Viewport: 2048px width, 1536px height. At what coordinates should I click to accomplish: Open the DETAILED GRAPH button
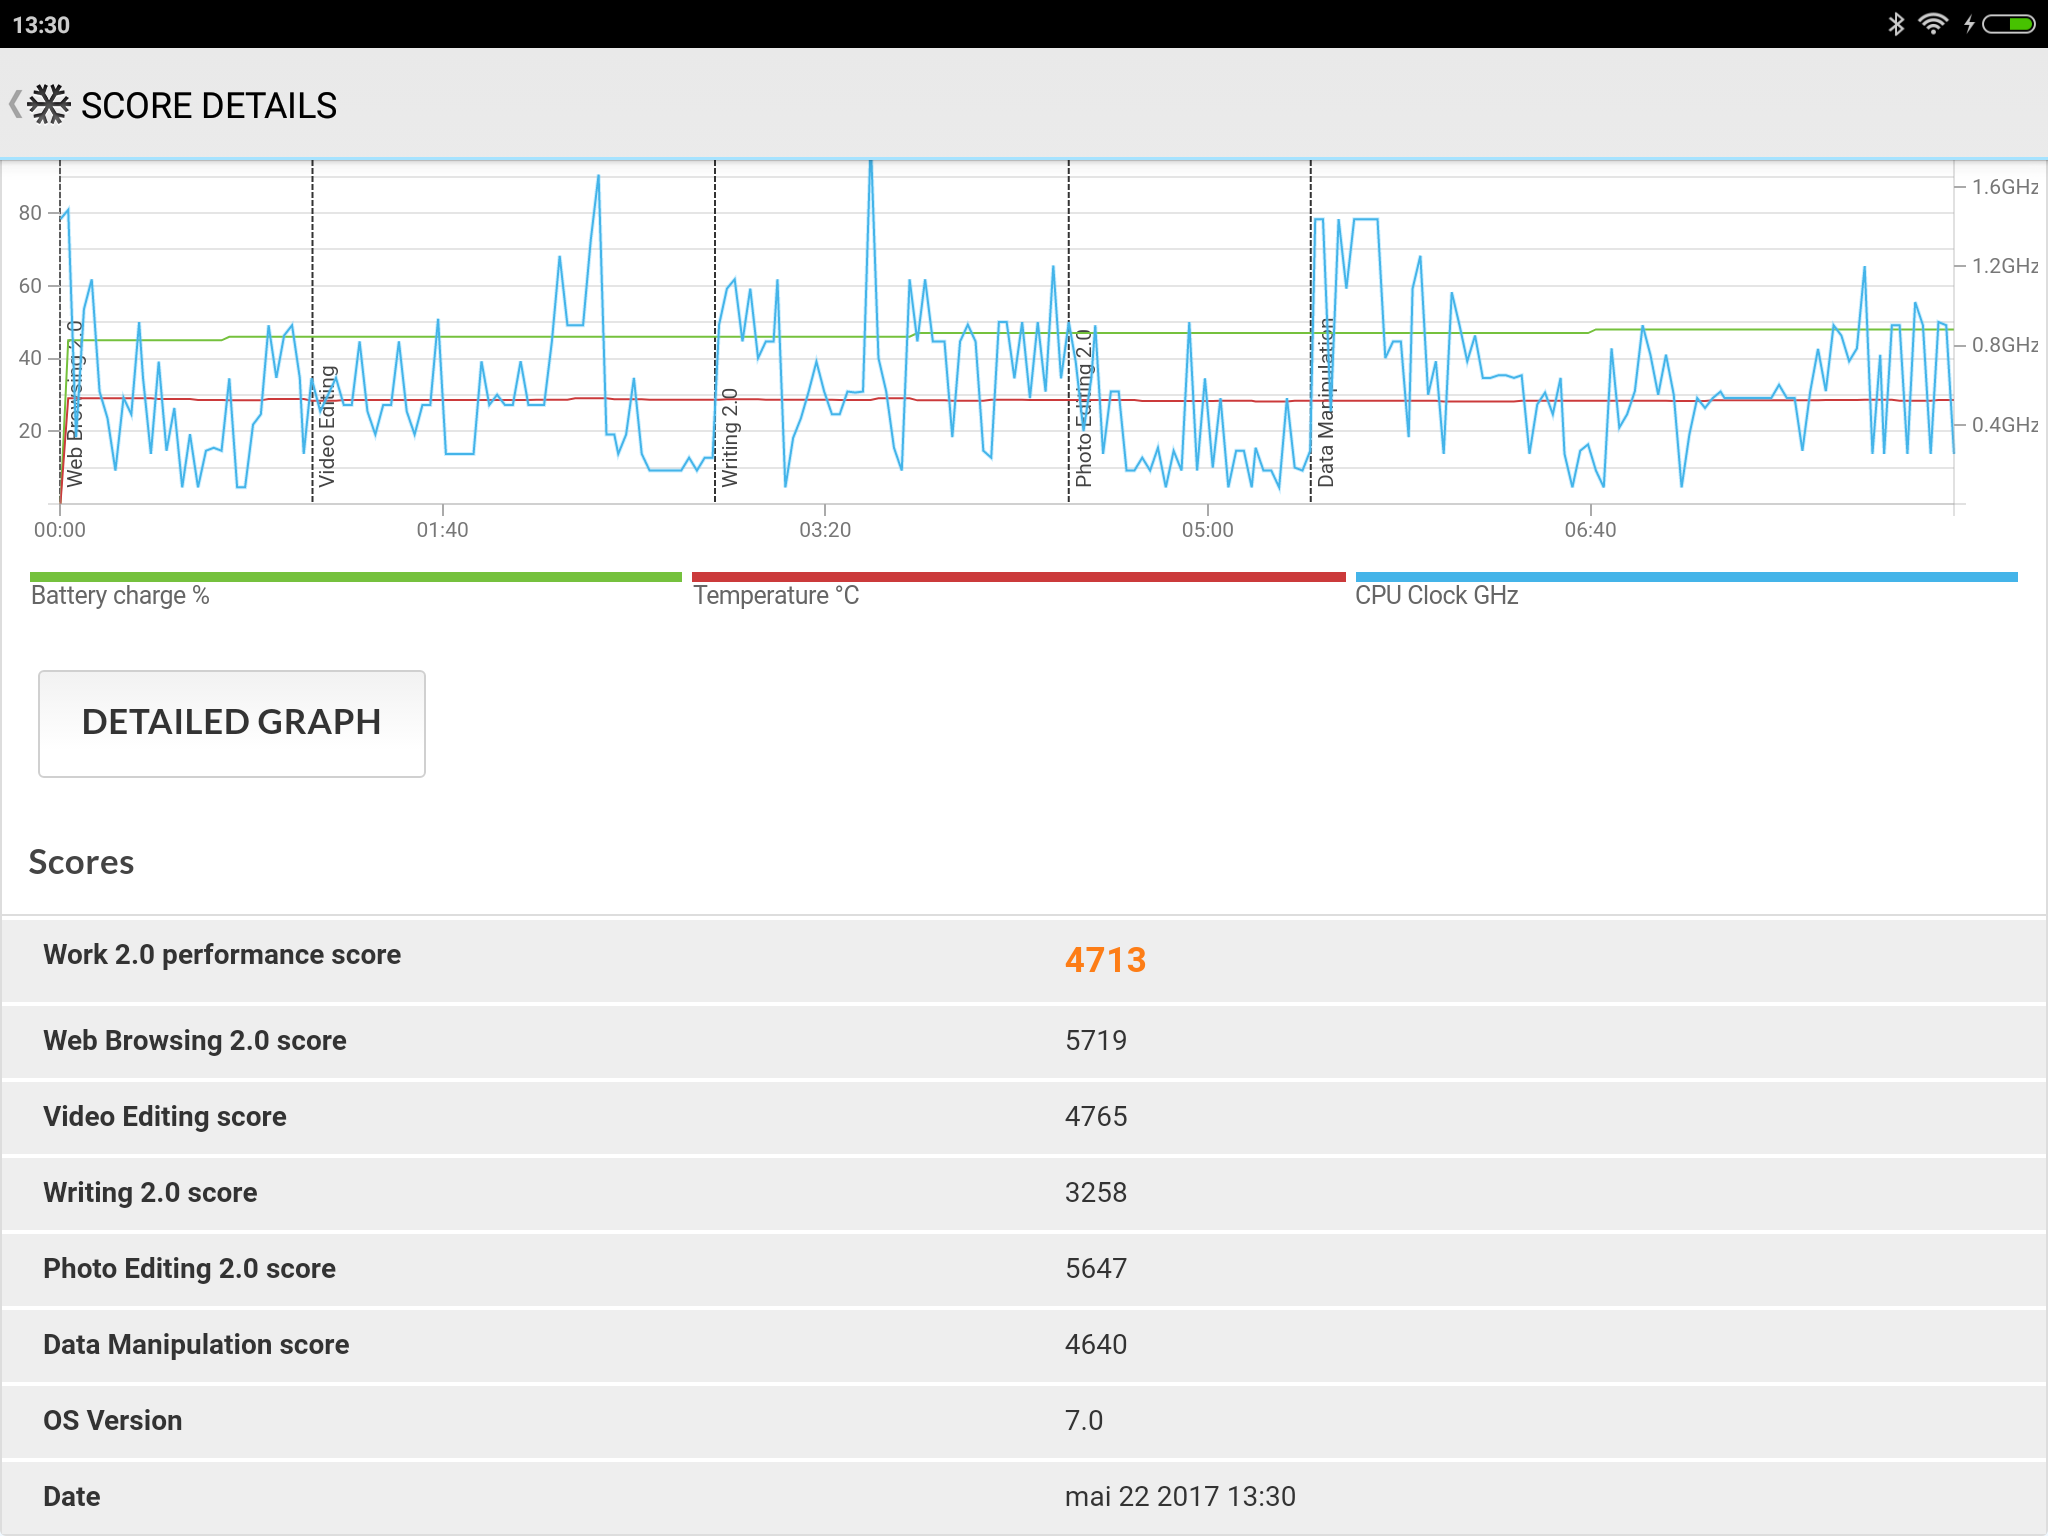pyautogui.click(x=231, y=723)
